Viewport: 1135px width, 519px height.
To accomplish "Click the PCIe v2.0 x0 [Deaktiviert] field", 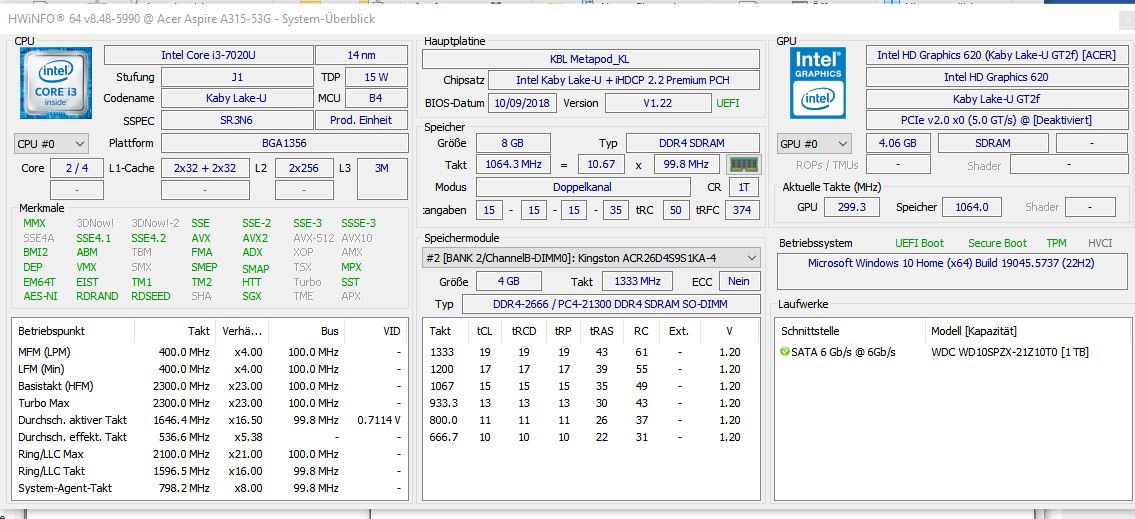I will click(x=996, y=119).
